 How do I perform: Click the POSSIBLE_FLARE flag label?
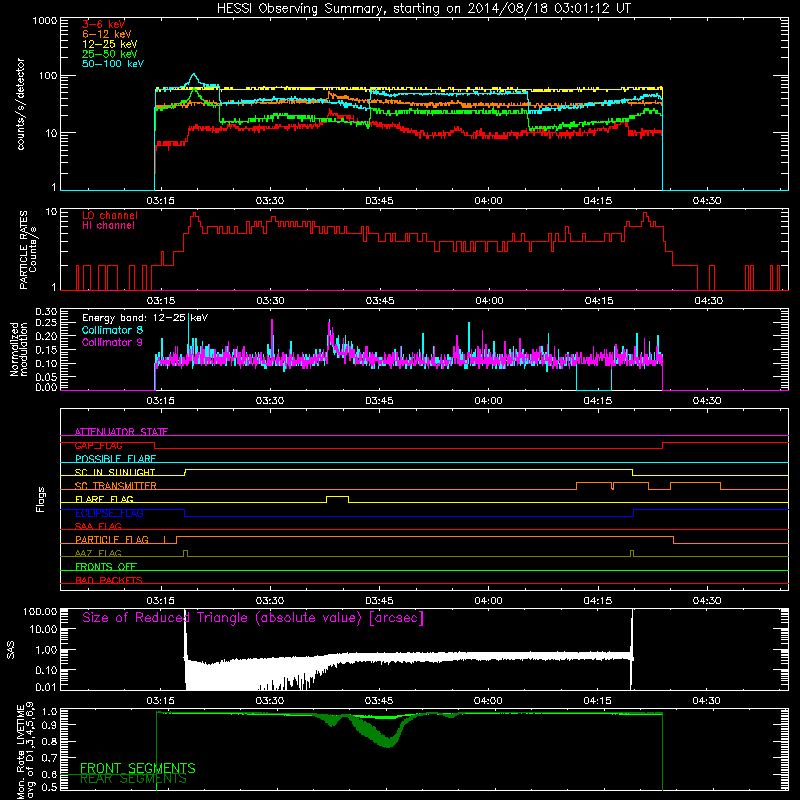point(115,459)
